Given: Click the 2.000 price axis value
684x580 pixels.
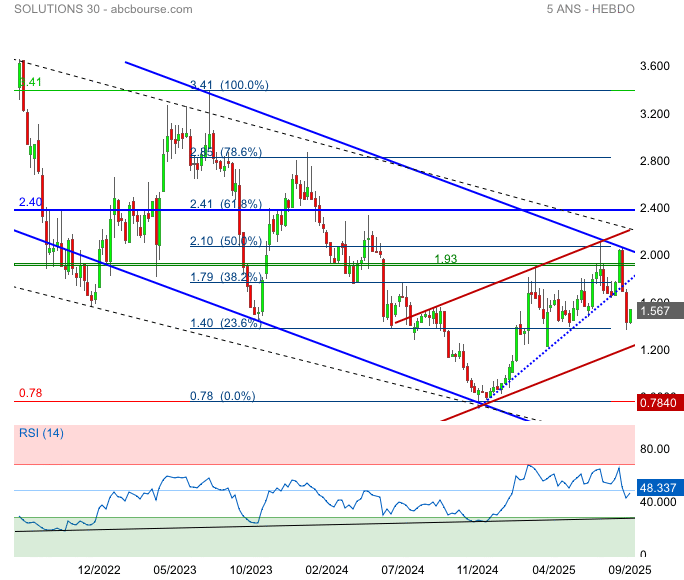Looking at the screenshot, I should [654, 255].
